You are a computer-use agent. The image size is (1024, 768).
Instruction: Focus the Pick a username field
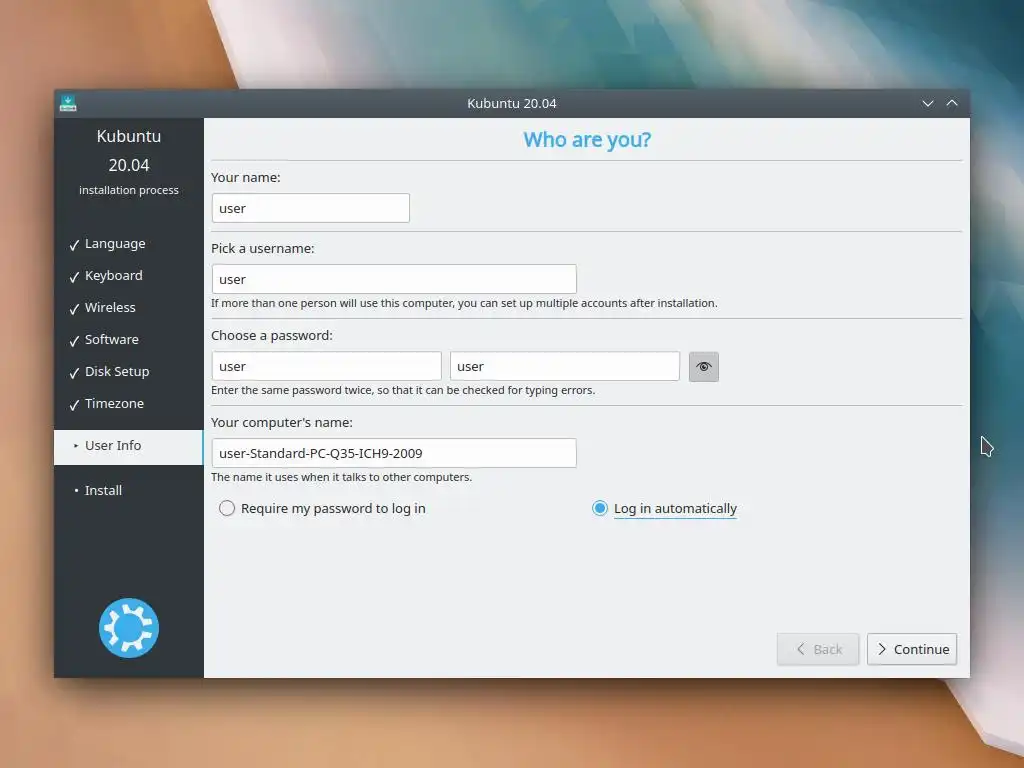tap(394, 279)
